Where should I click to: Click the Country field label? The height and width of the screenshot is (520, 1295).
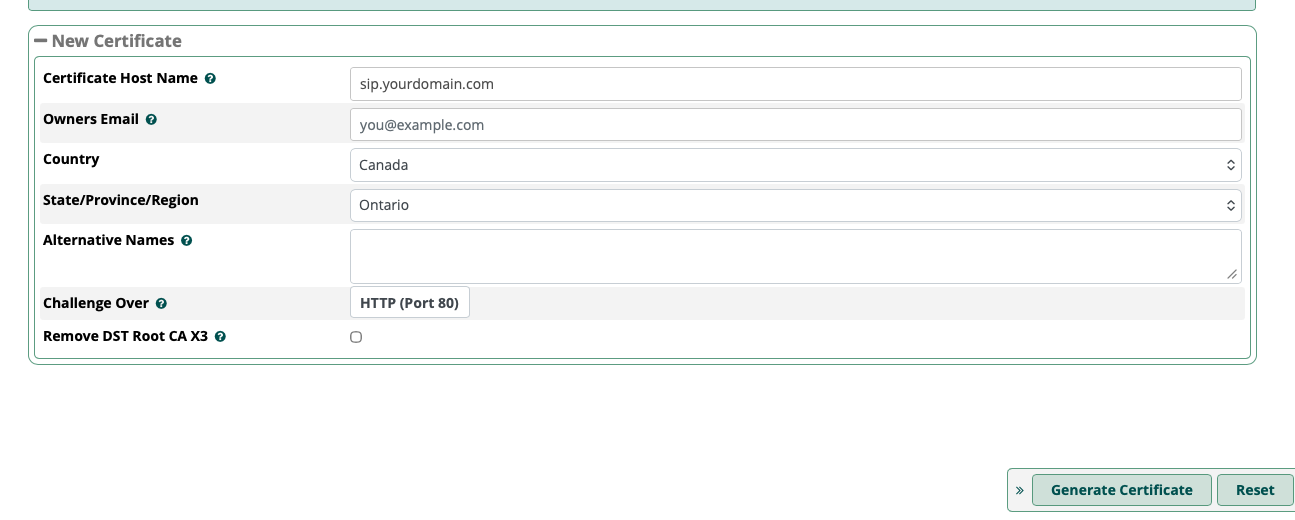pos(71,159)
